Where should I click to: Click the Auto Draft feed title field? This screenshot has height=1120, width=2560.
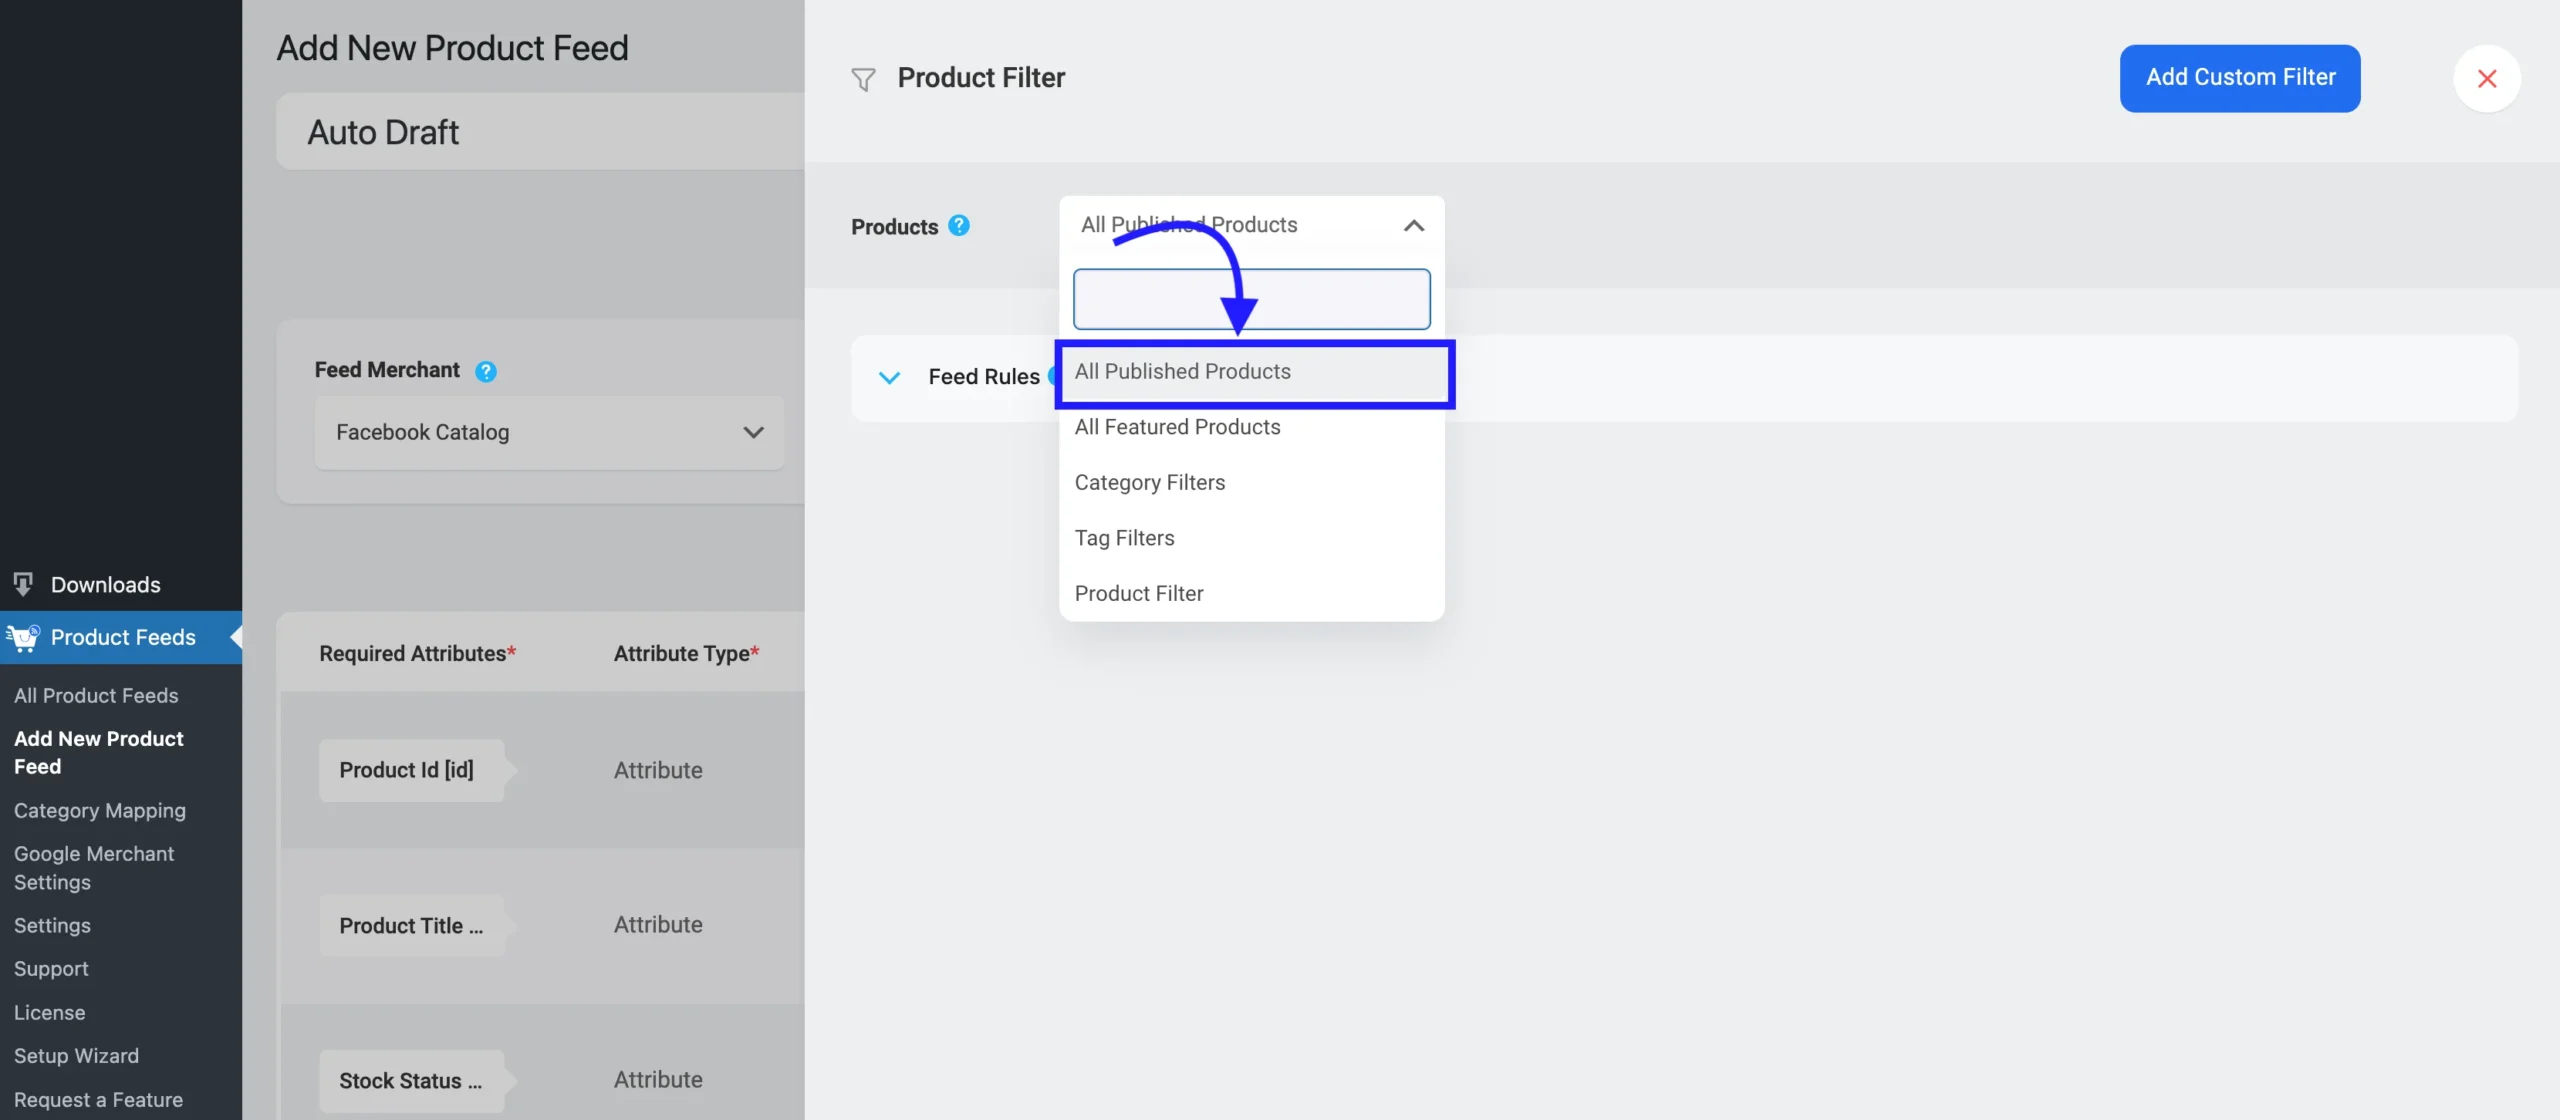coord(540,132)
